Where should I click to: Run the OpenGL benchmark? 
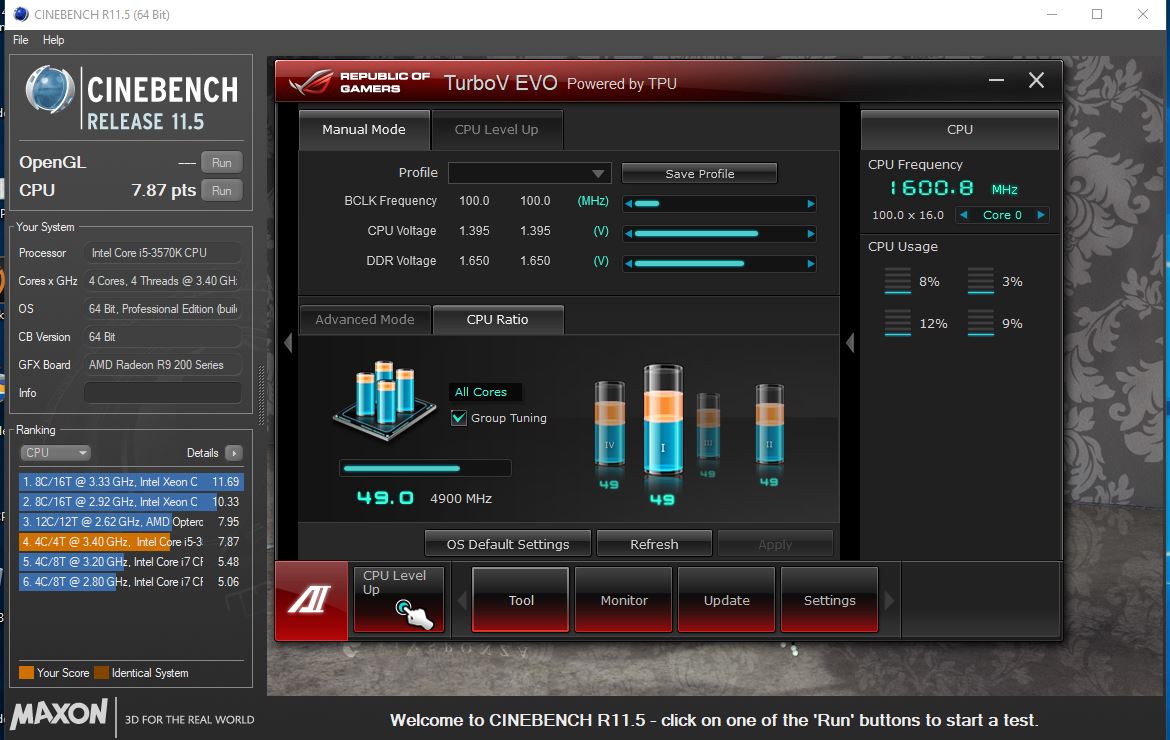[x=222, y=163]
